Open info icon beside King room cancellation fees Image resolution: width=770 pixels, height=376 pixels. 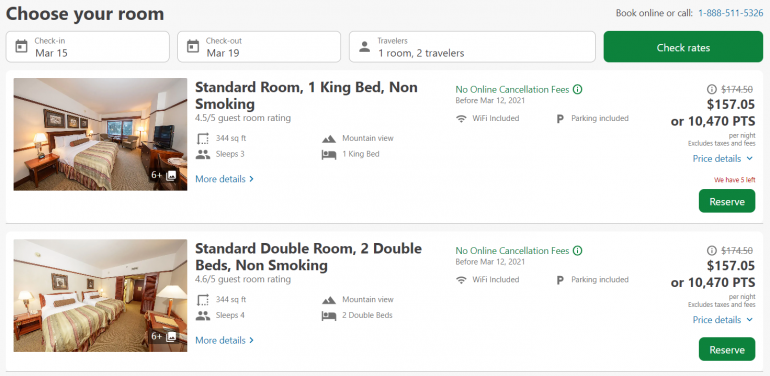click(x=578, y=90)
